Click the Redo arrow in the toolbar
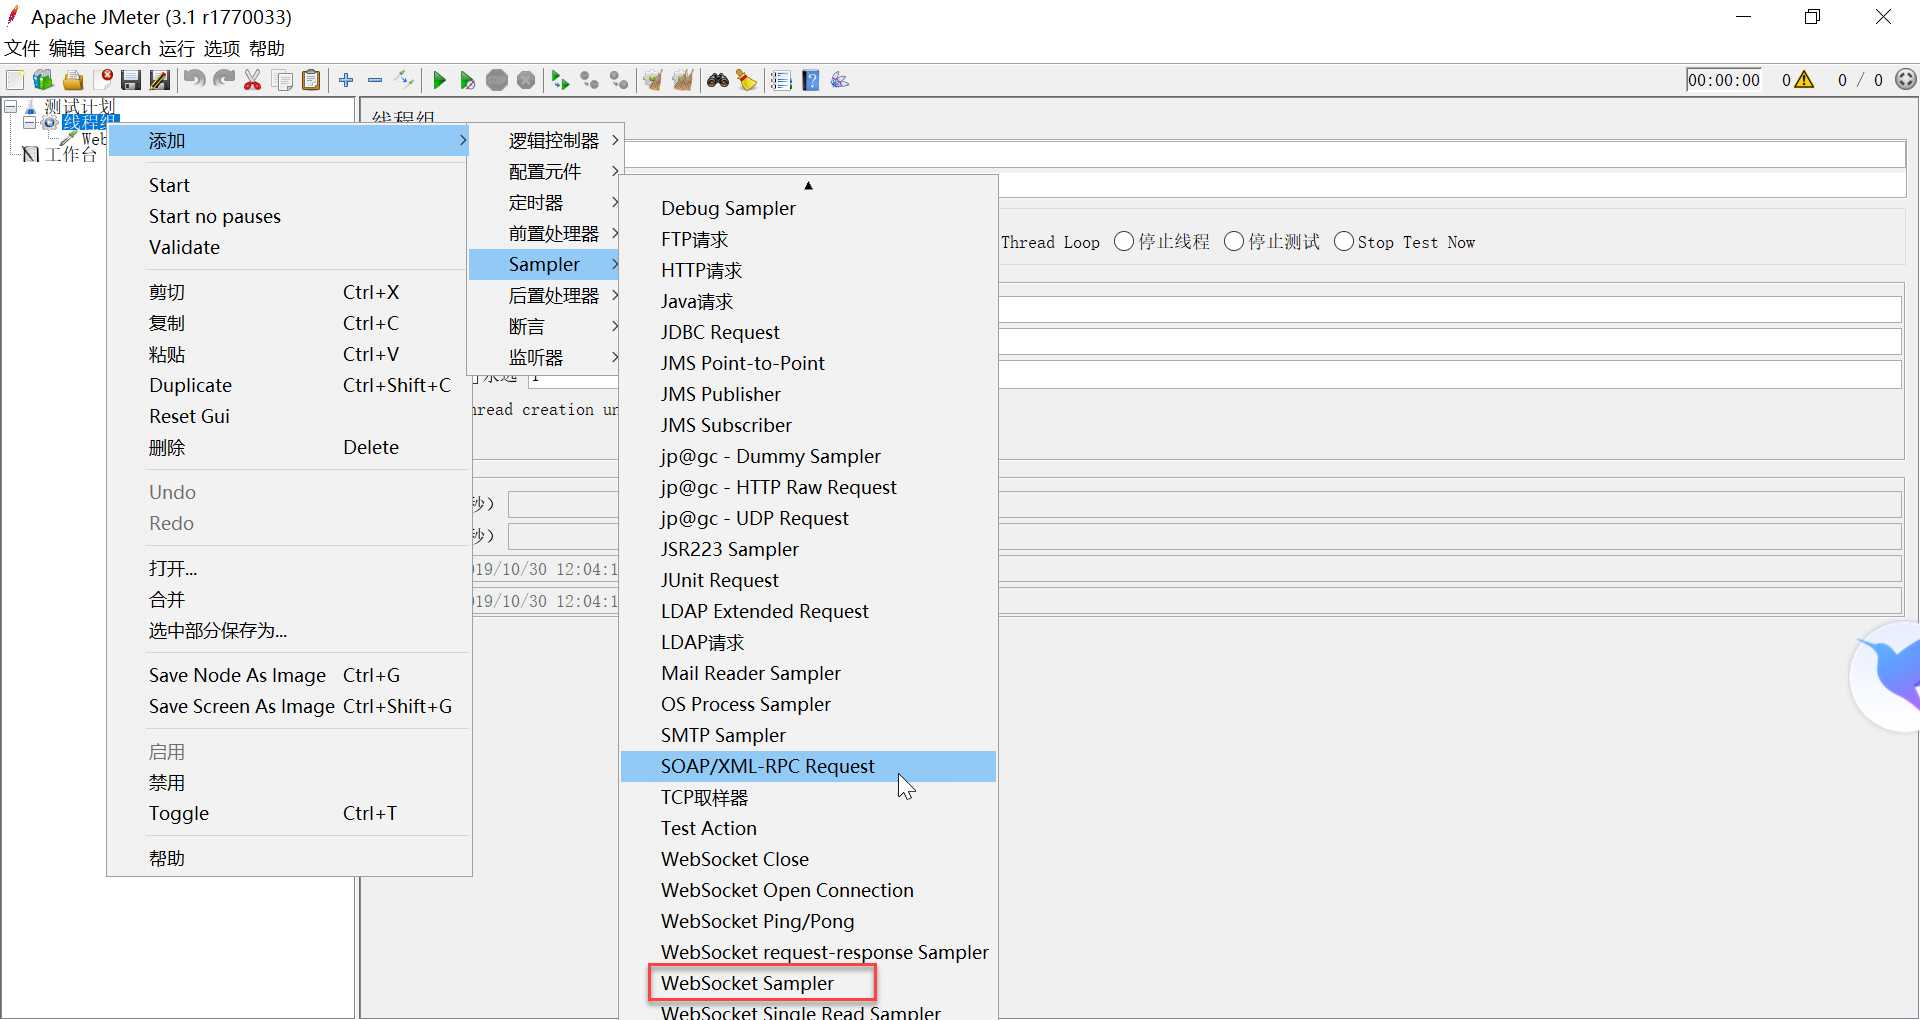The height and width of the screenshot is (1020, 1920). [224, 80]
